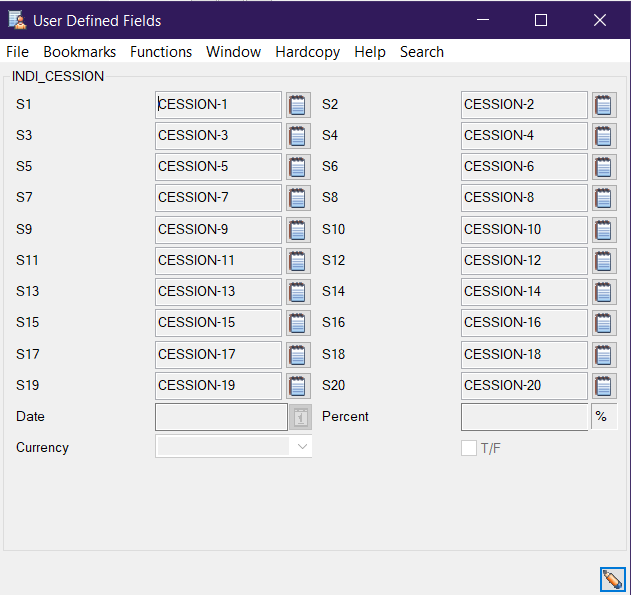Image resolution: width=631 pixels, height=595 pixels.
Task: Open notepad icon next to CESSION-10
Action: [x=604, y=230]
